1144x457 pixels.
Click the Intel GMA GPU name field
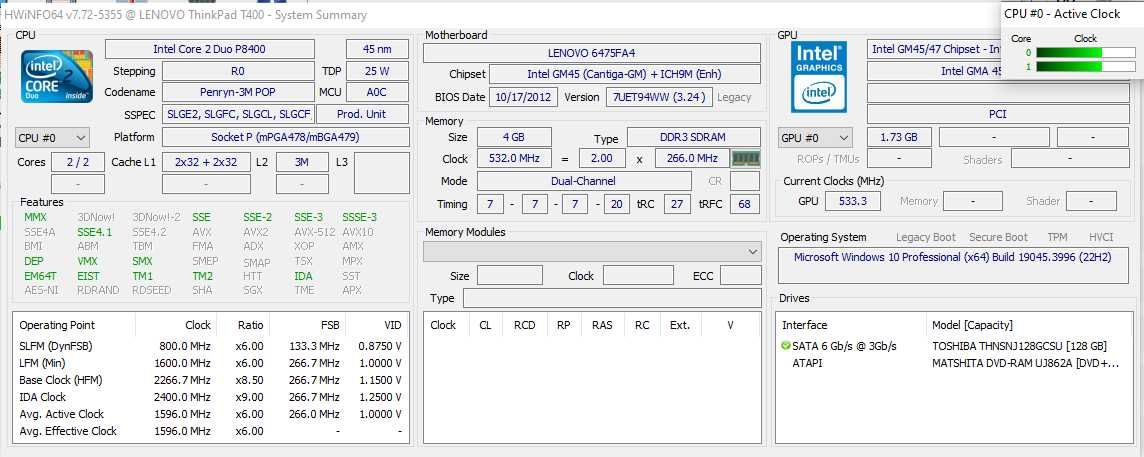tap(935, 71)
